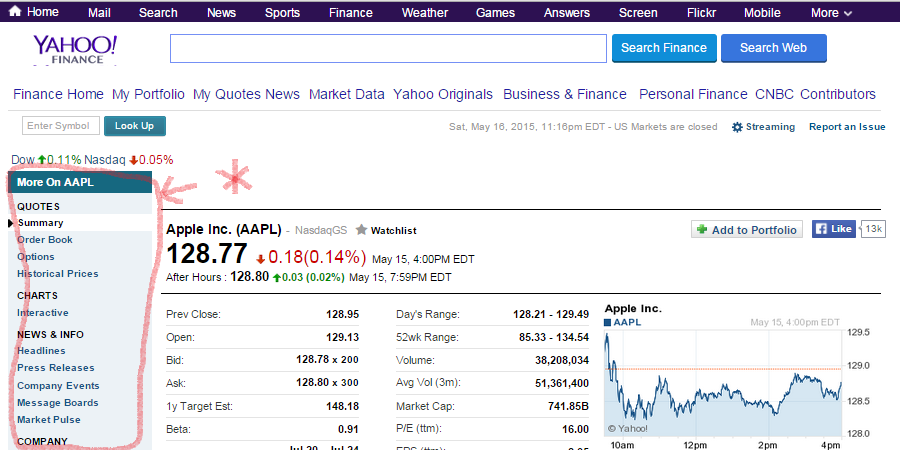Open Mobile in the top navigation
The image size is (900, 450).
[762, 13]
